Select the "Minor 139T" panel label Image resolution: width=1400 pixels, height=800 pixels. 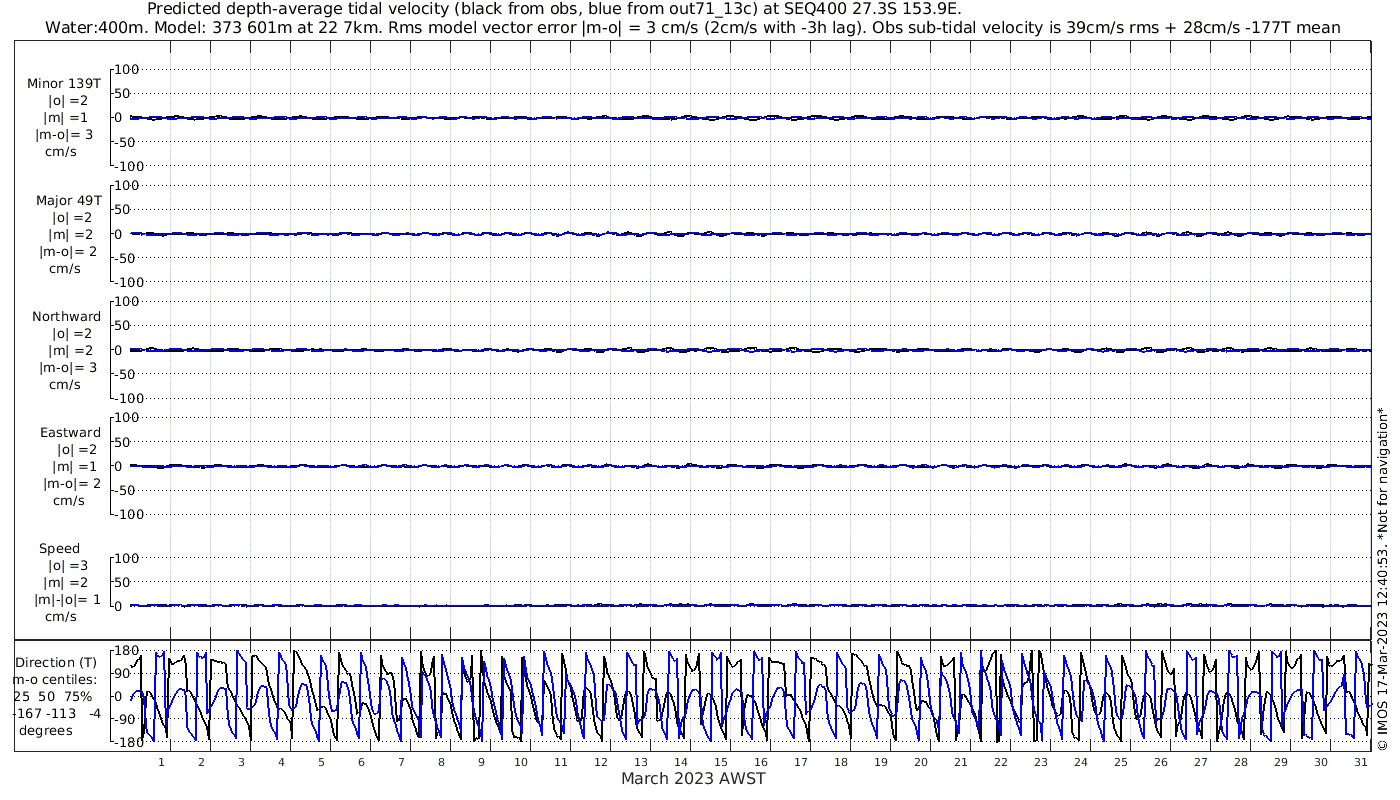tap(64, 83)
